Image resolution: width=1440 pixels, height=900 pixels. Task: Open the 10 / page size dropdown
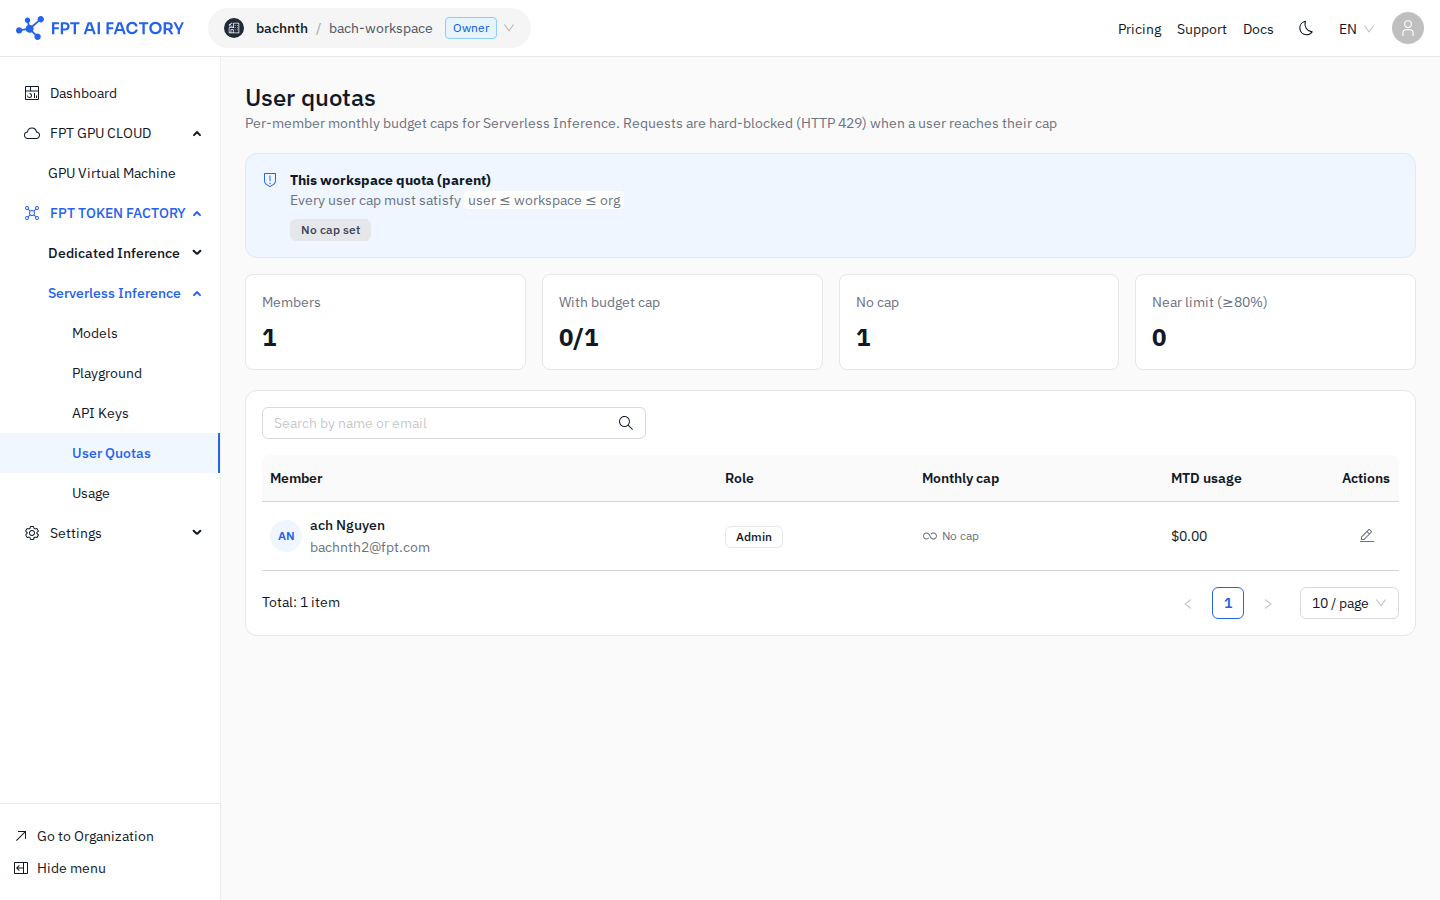pyautogui.click(x=1349, y=603)
